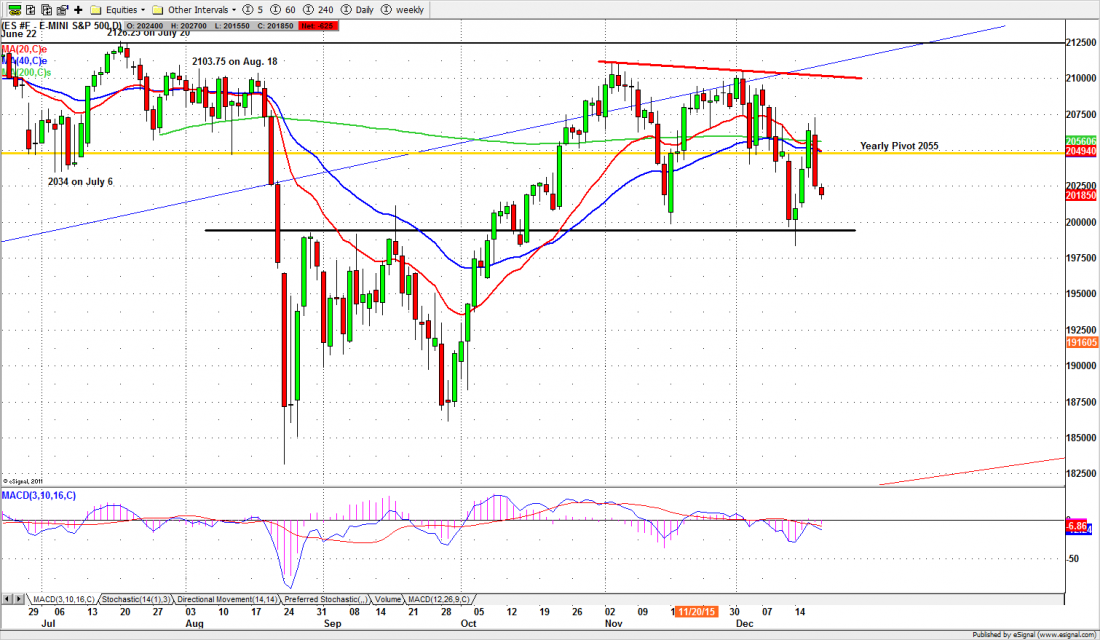
Task: Expand the Other Intervals dropdown
Action: (x=199, y=9)
